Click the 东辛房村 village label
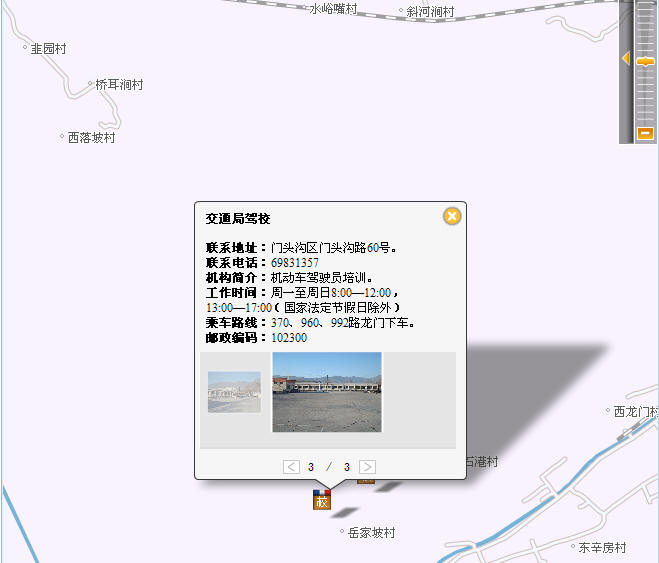The image size is (659, 563). click(602, 547)
